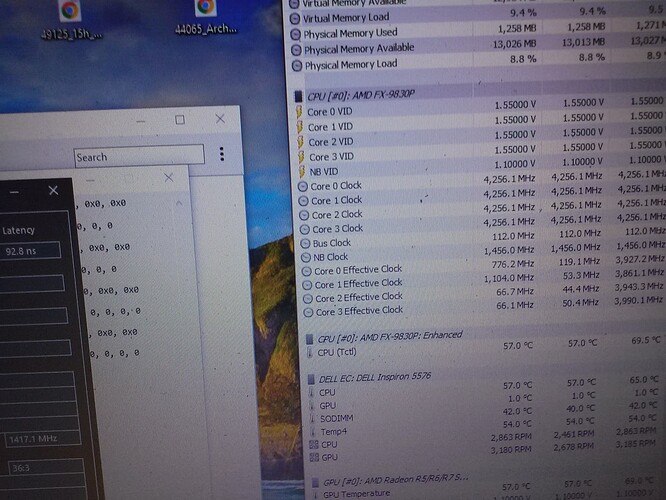Click the 13,026 MB Physical Memory Available value
The width and height of the screenshot is (666, 500).
(514, 44)
